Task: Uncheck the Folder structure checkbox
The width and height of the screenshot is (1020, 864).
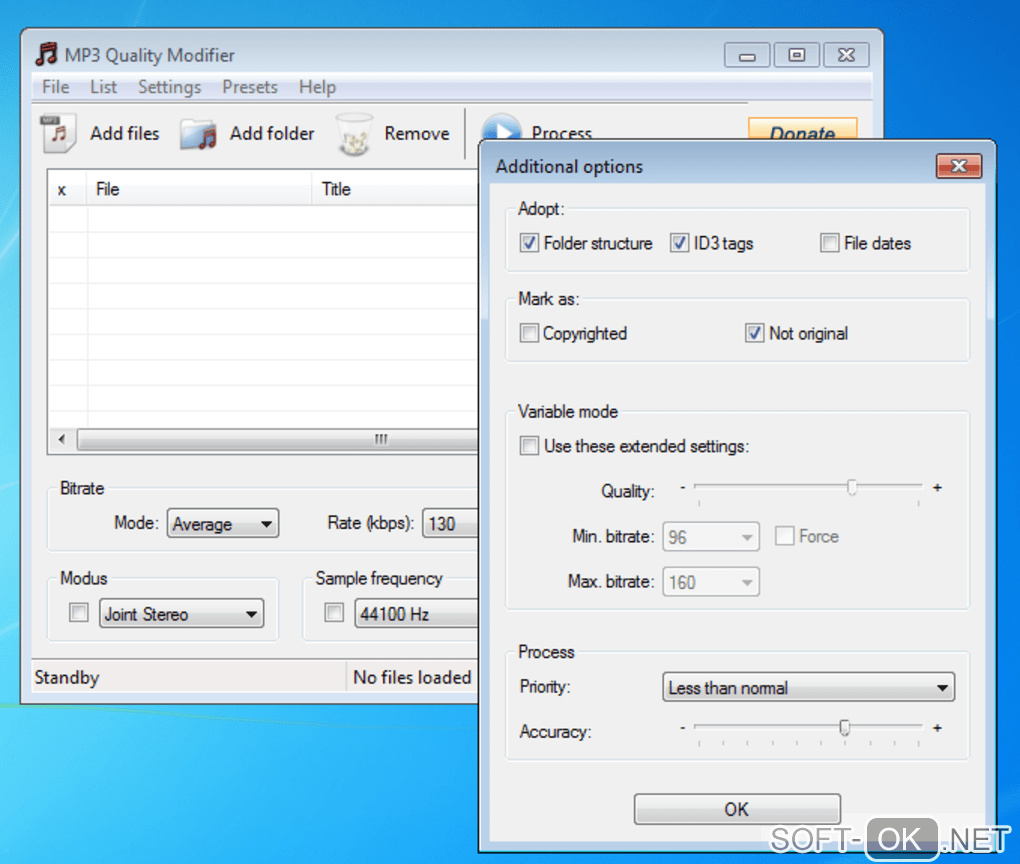Action: [529, 243]
